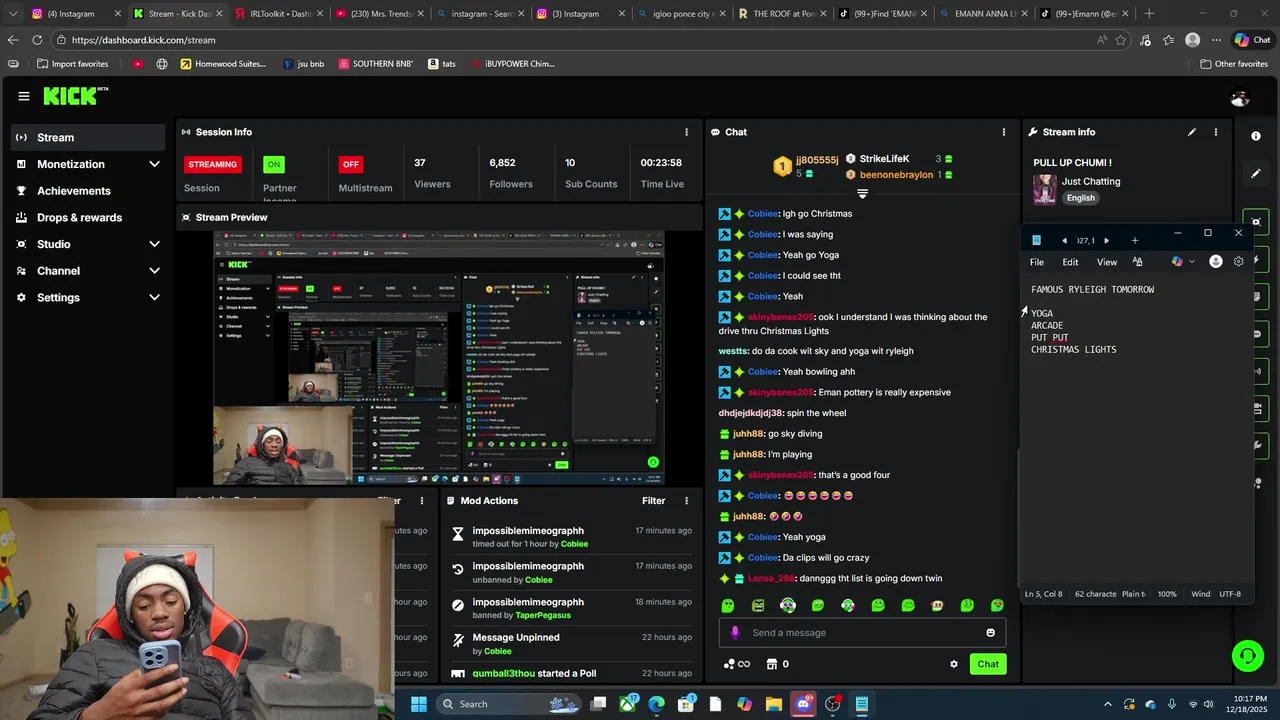Toggle Multistream OFF badge

tap(351, 164)
